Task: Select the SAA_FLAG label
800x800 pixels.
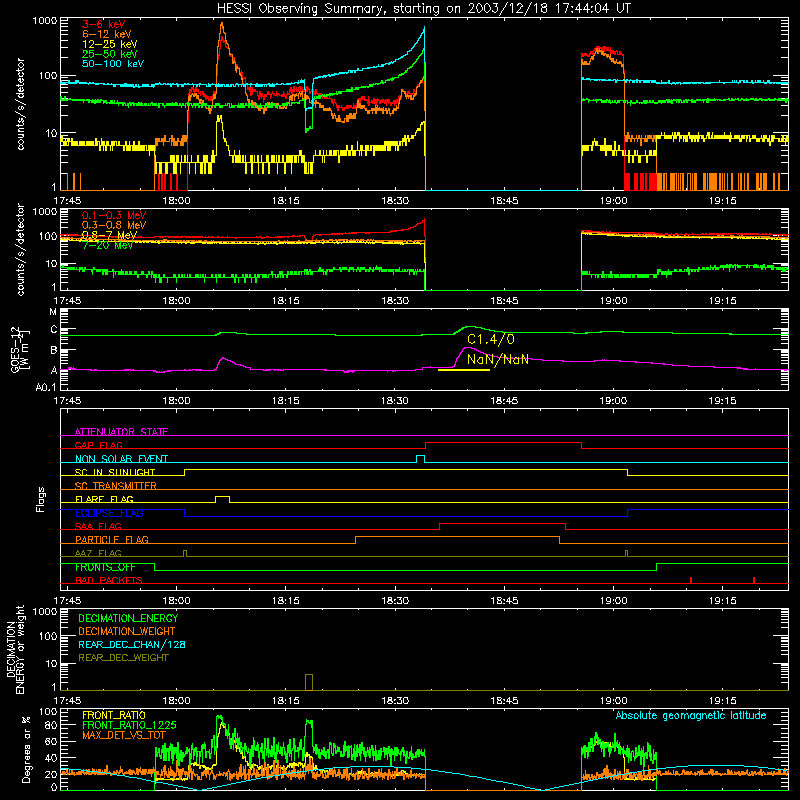Action: (x=98, y=527)
